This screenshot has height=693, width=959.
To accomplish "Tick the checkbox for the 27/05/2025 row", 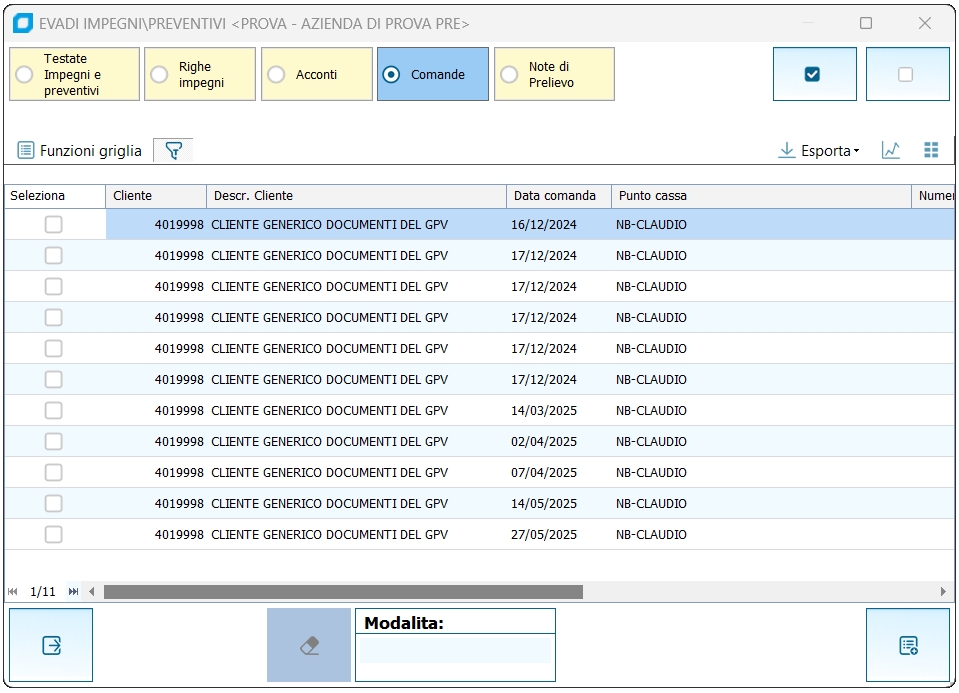I will click(53, 535).
